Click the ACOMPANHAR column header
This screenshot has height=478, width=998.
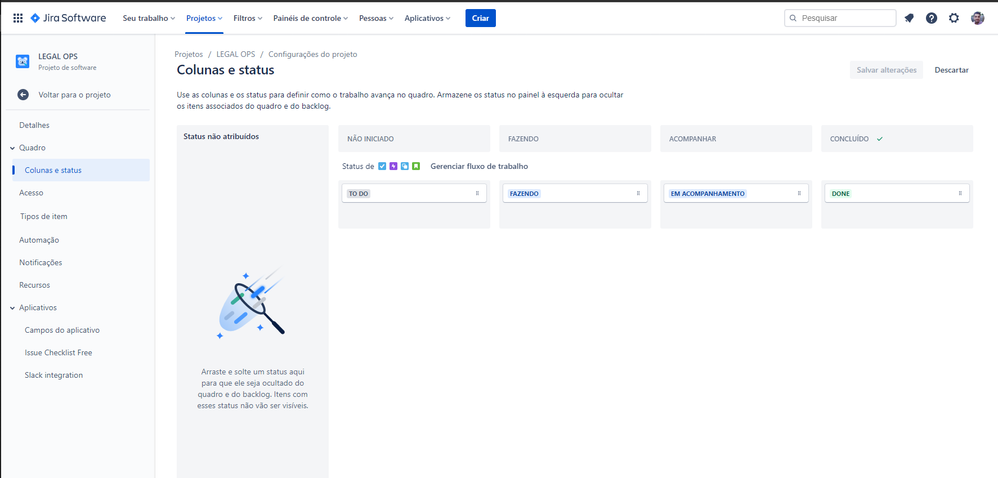[736, 139]
